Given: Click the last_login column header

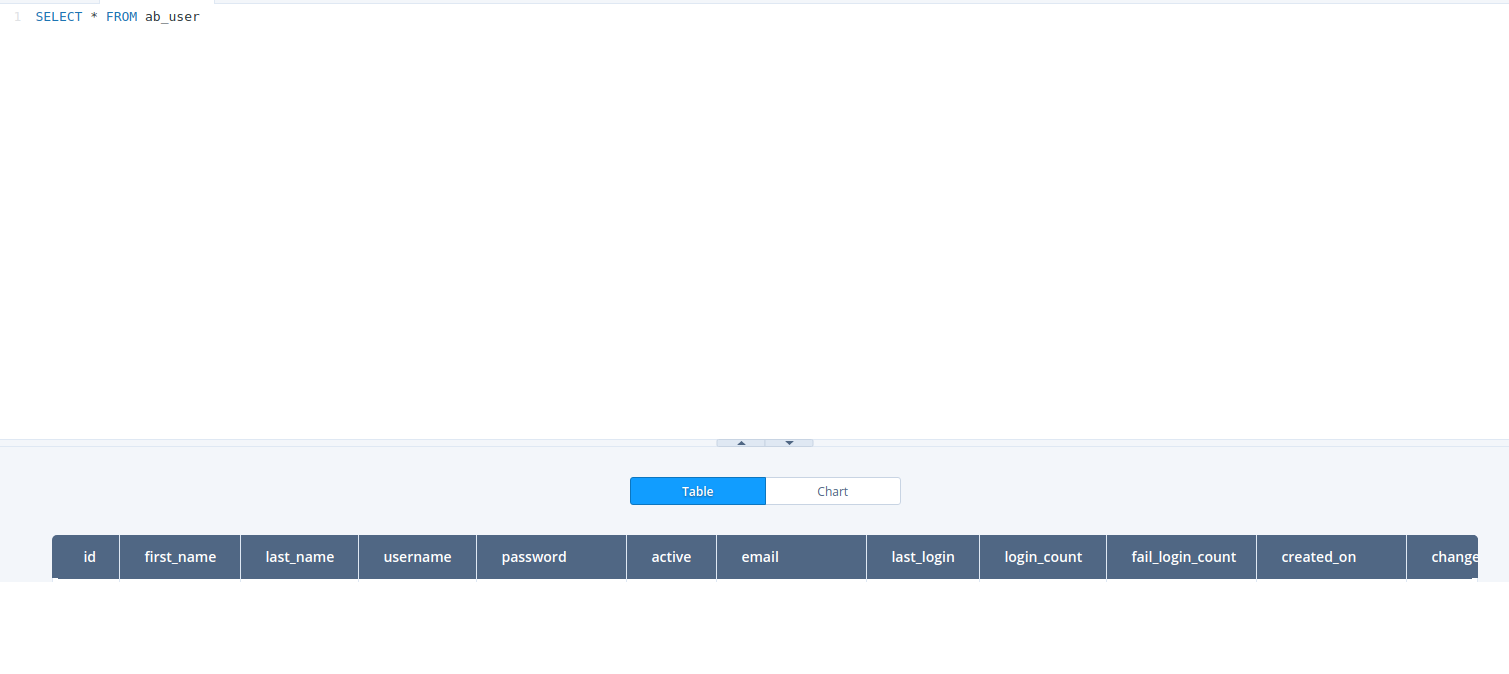Looking at the screenshot, I should tap(923, 557).
